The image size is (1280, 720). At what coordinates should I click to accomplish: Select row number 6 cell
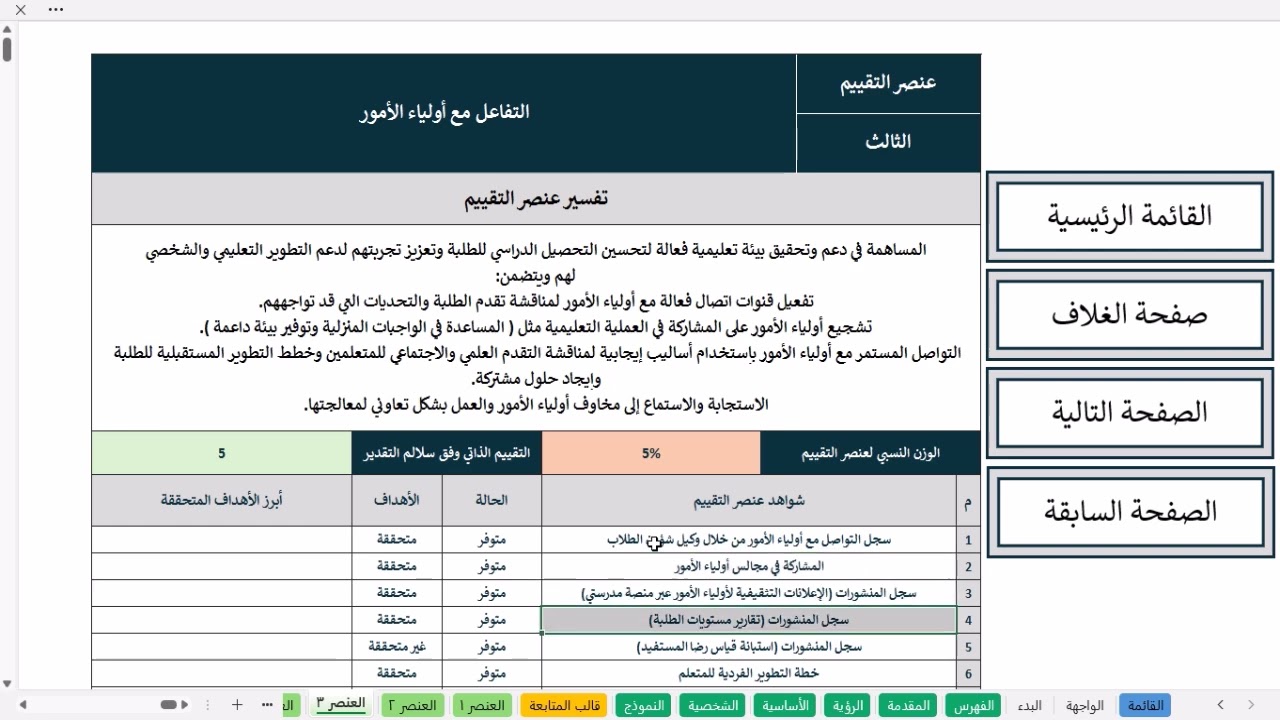(x=968, y=674)
